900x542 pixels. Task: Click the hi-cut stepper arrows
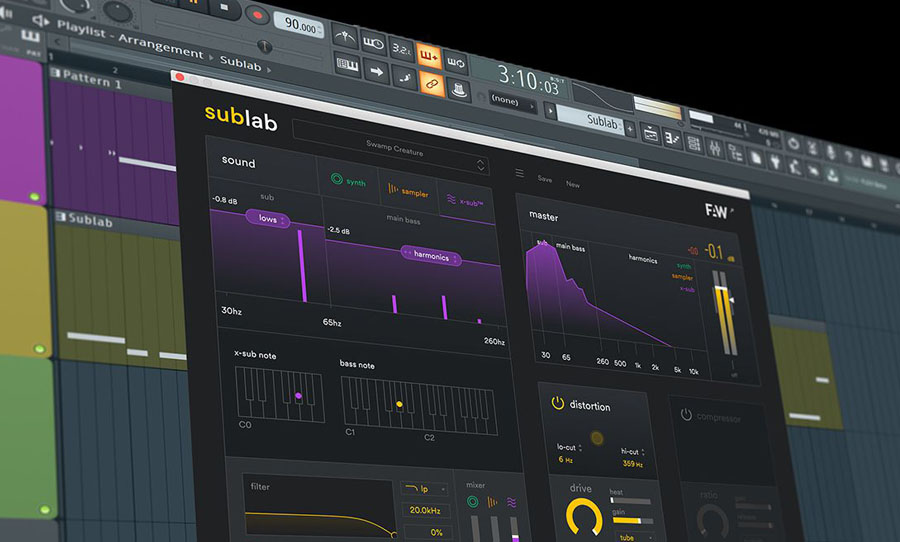(643, 452)
